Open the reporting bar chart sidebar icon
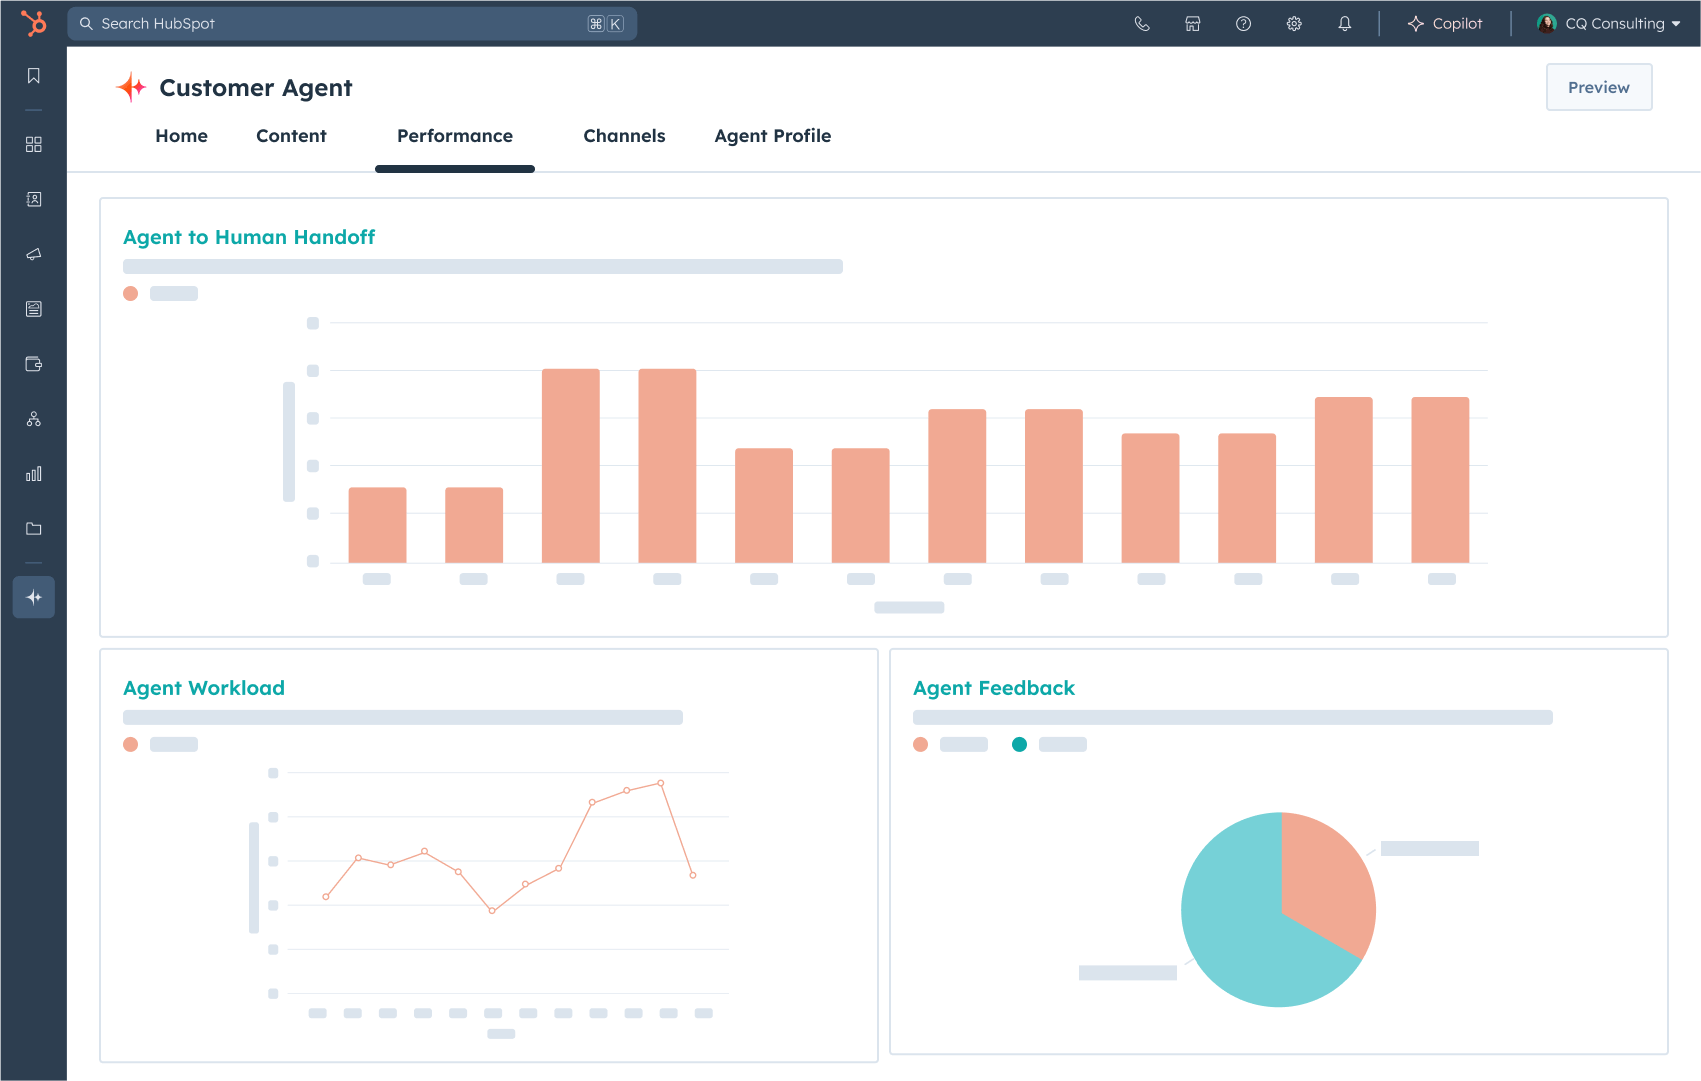This screenshot has height=1081, width=1701. 34,474
